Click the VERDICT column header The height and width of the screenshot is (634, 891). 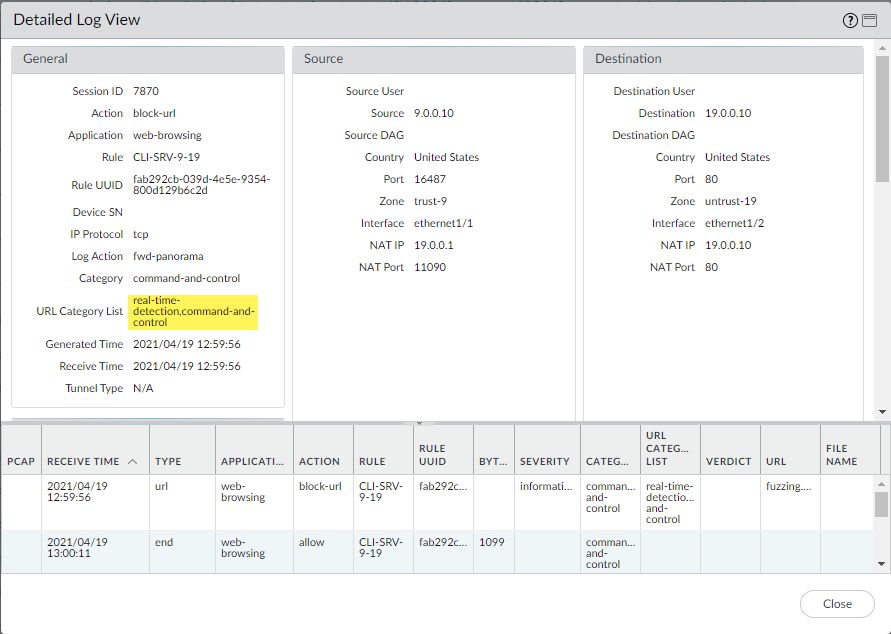coord(729,461)
